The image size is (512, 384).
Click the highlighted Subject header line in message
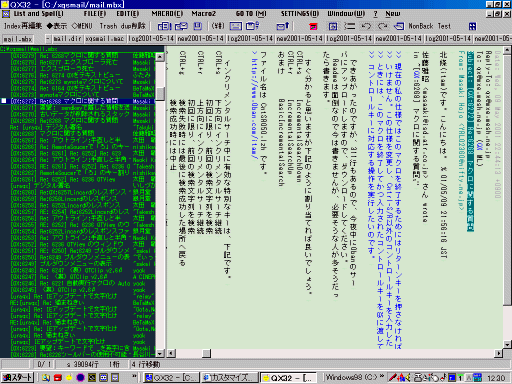[x=470, y=141]
